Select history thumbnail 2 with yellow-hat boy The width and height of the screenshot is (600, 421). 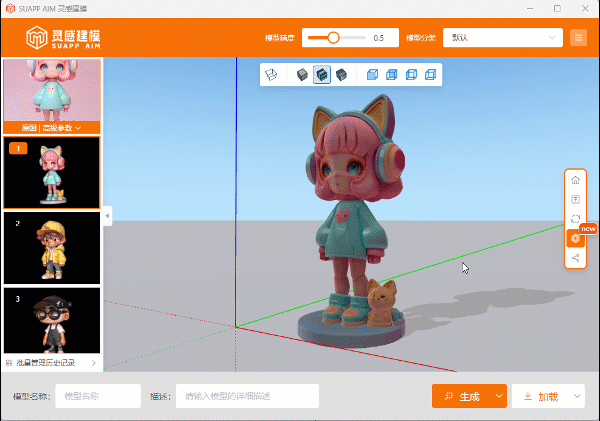pyautogui.click(x=52, y=247)
